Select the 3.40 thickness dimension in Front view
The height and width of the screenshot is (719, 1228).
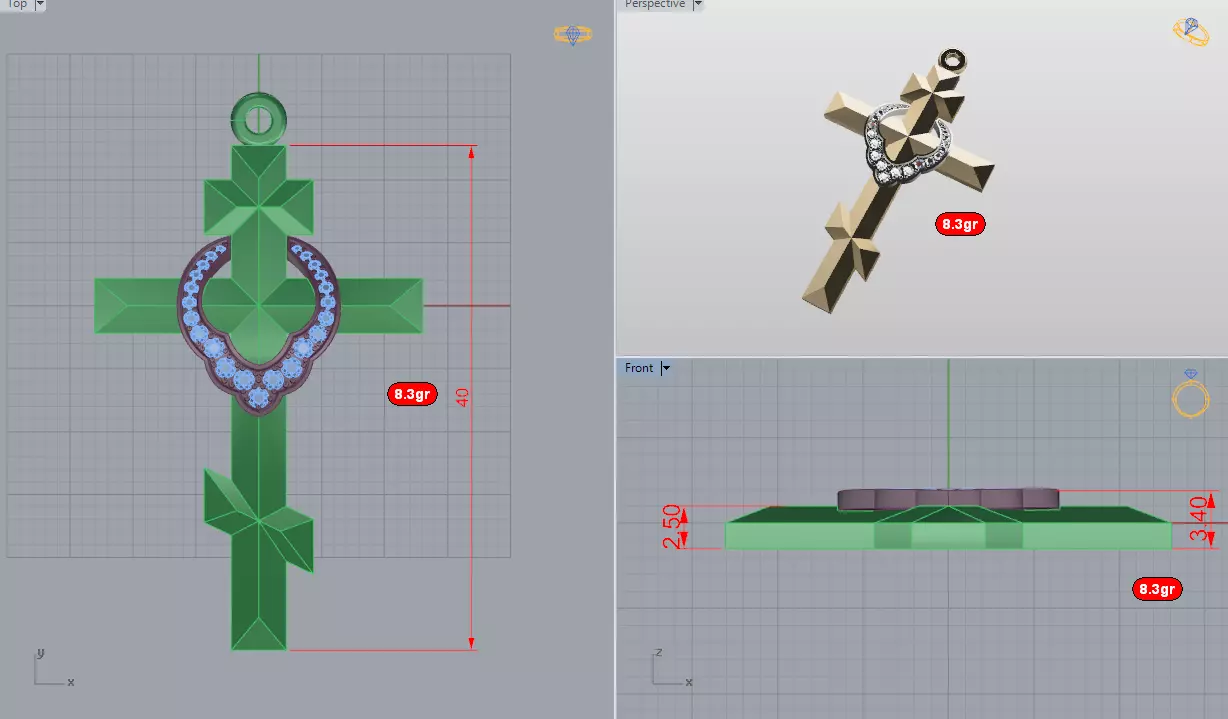(x=1199, y=519)
